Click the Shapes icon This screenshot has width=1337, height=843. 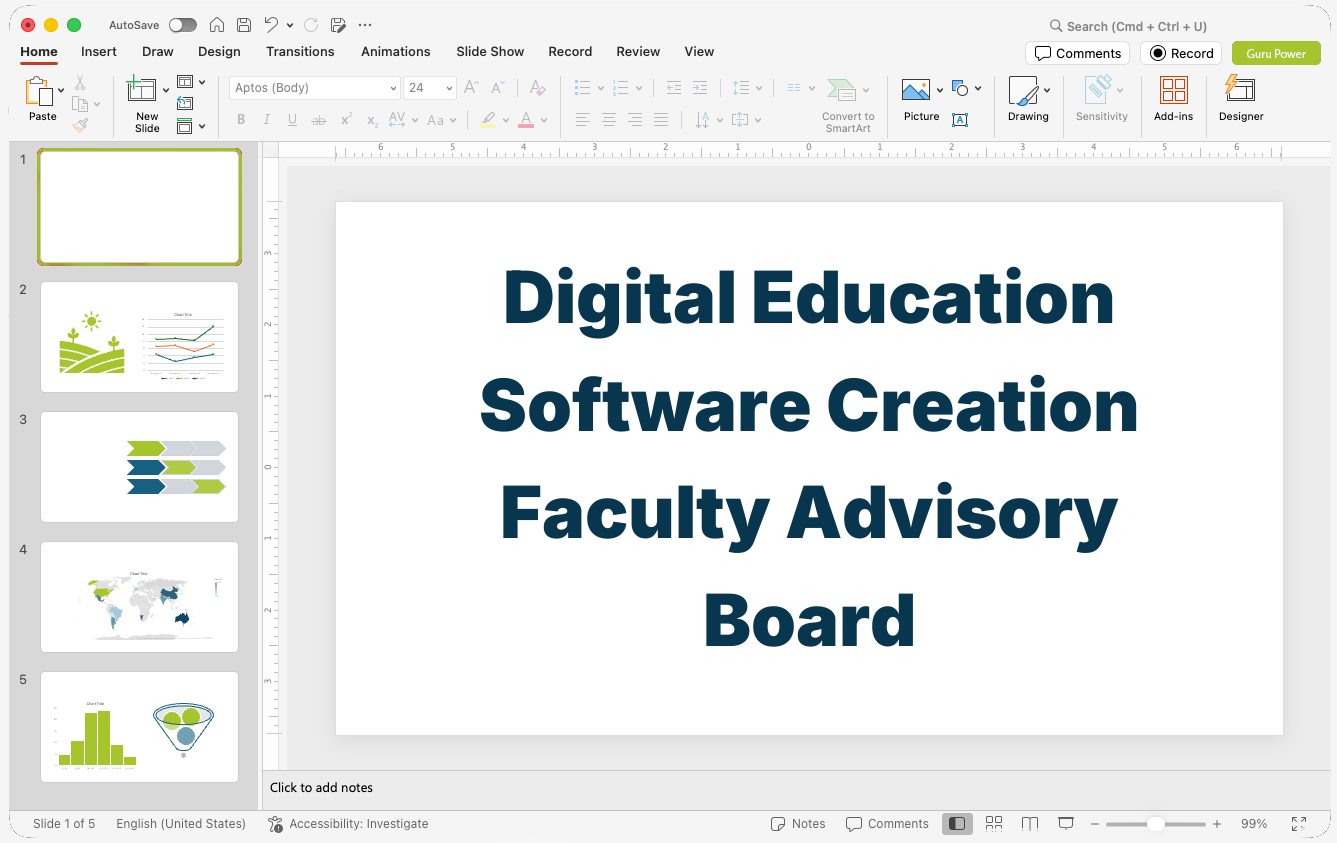(x=960, y=89)
